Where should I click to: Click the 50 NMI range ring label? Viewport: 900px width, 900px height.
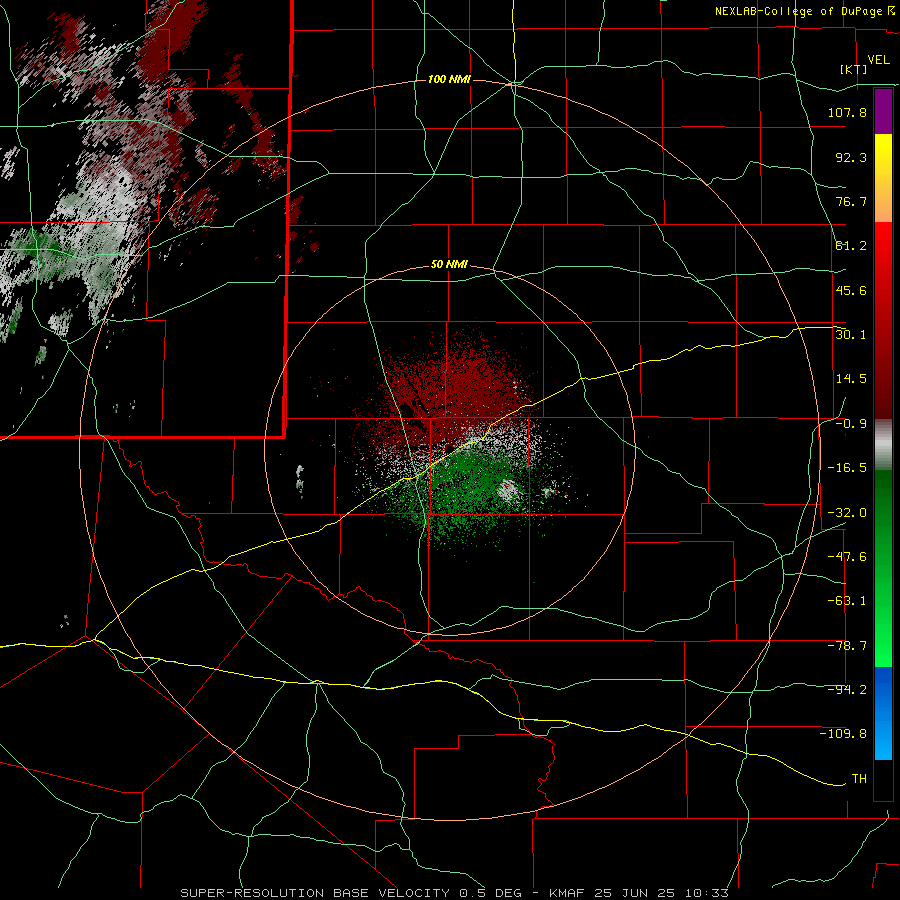tap(449, 265)
